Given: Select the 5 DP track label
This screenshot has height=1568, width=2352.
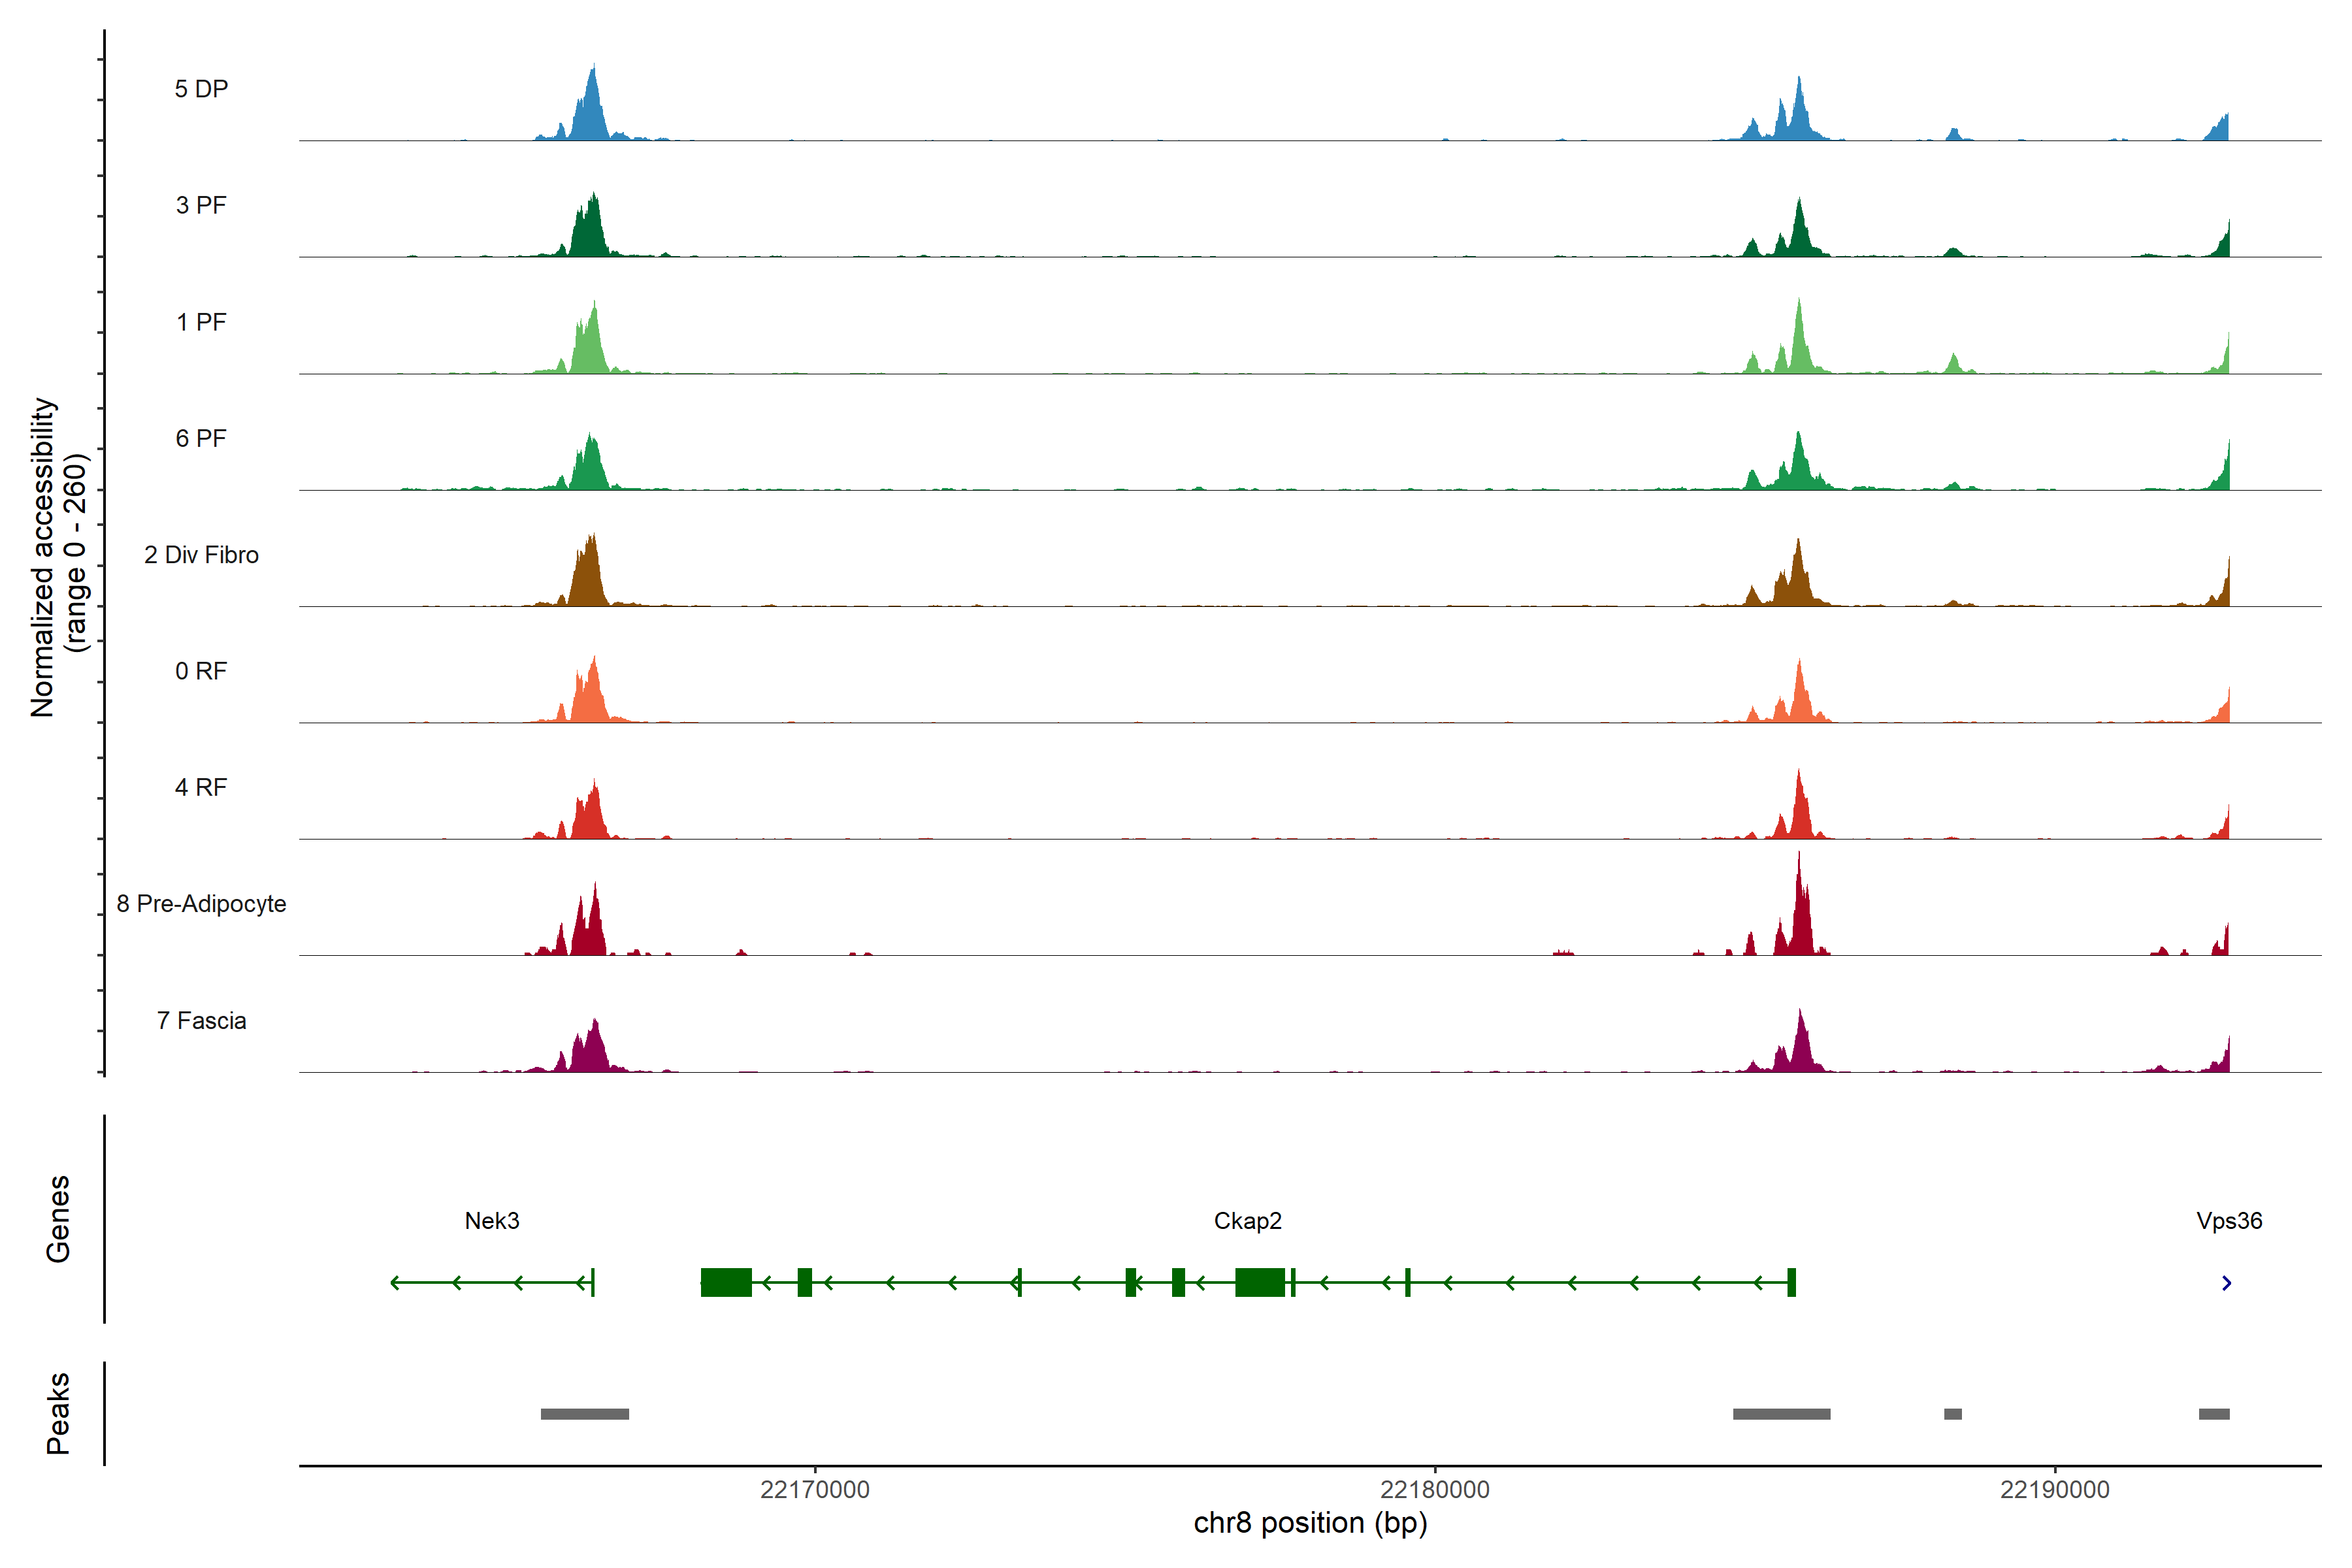Looking at the screenshot, I should coord(201,89).
